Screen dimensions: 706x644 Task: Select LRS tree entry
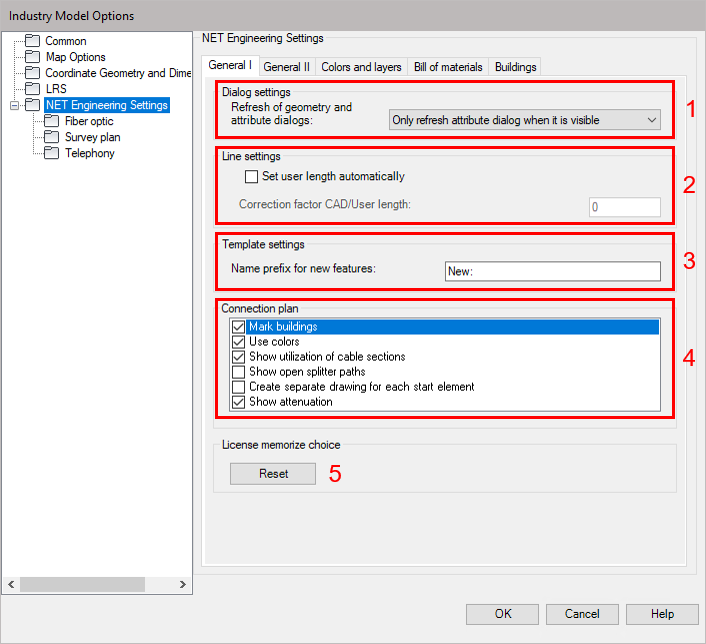click(x=56, y=89)
